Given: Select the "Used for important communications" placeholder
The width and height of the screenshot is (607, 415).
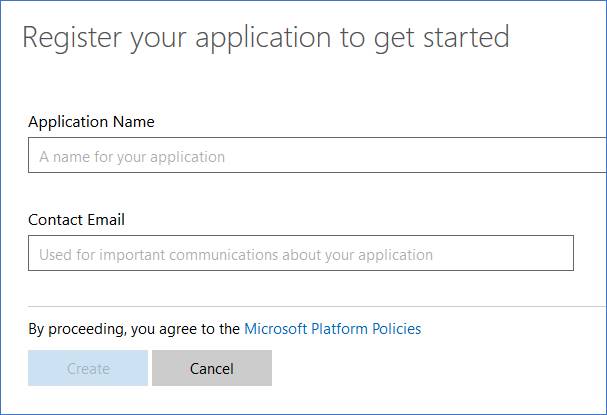Looking at the screenshot, I should tap(236, 255).
